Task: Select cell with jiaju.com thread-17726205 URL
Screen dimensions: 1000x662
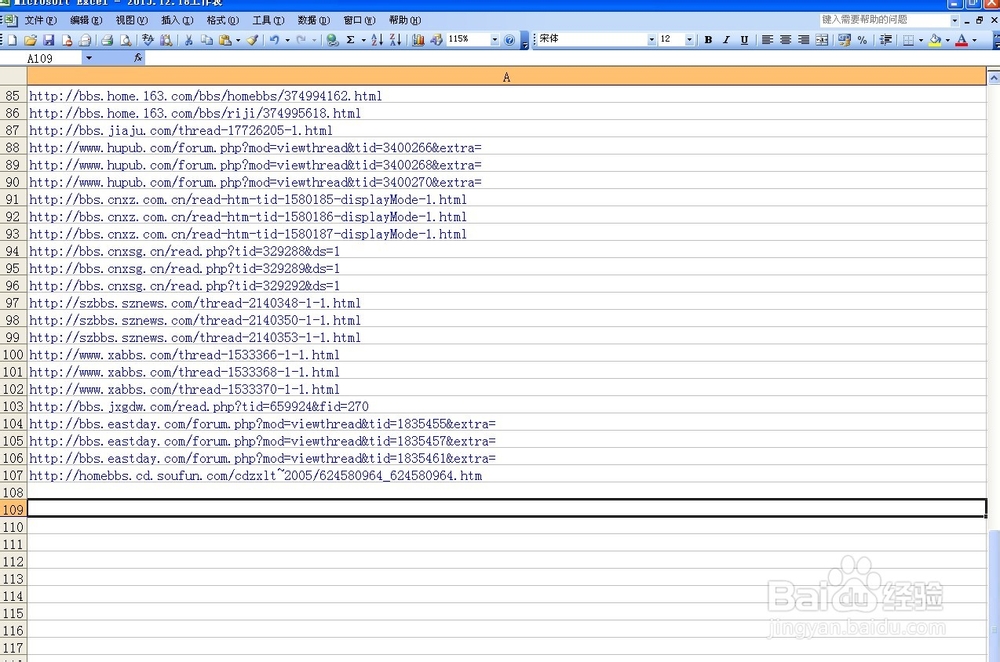Action: click(x=506, y=130)
